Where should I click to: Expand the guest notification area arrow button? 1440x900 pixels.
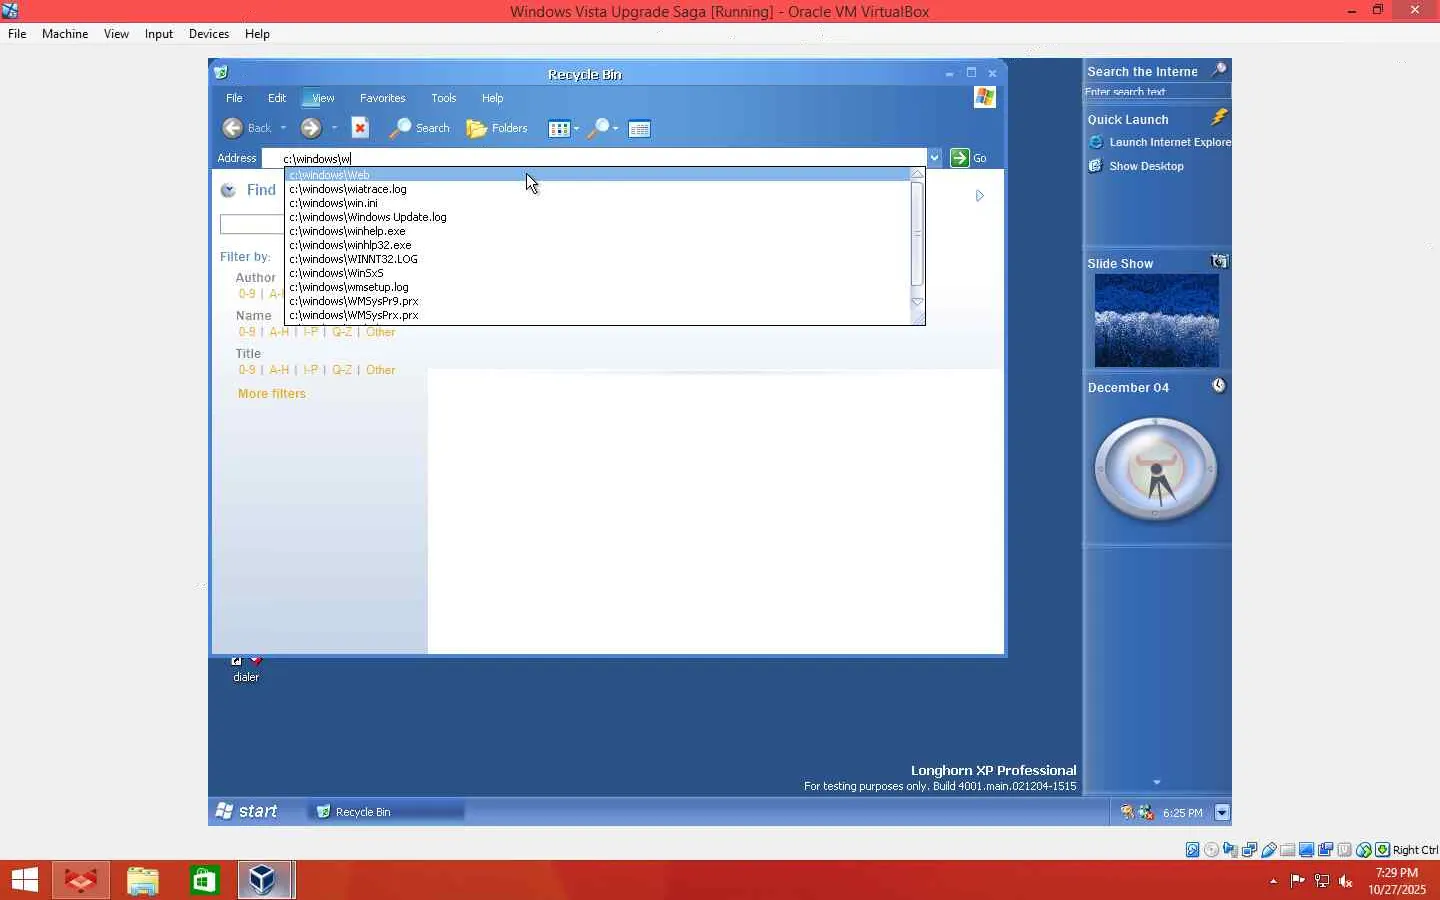tap(1222, 812)
